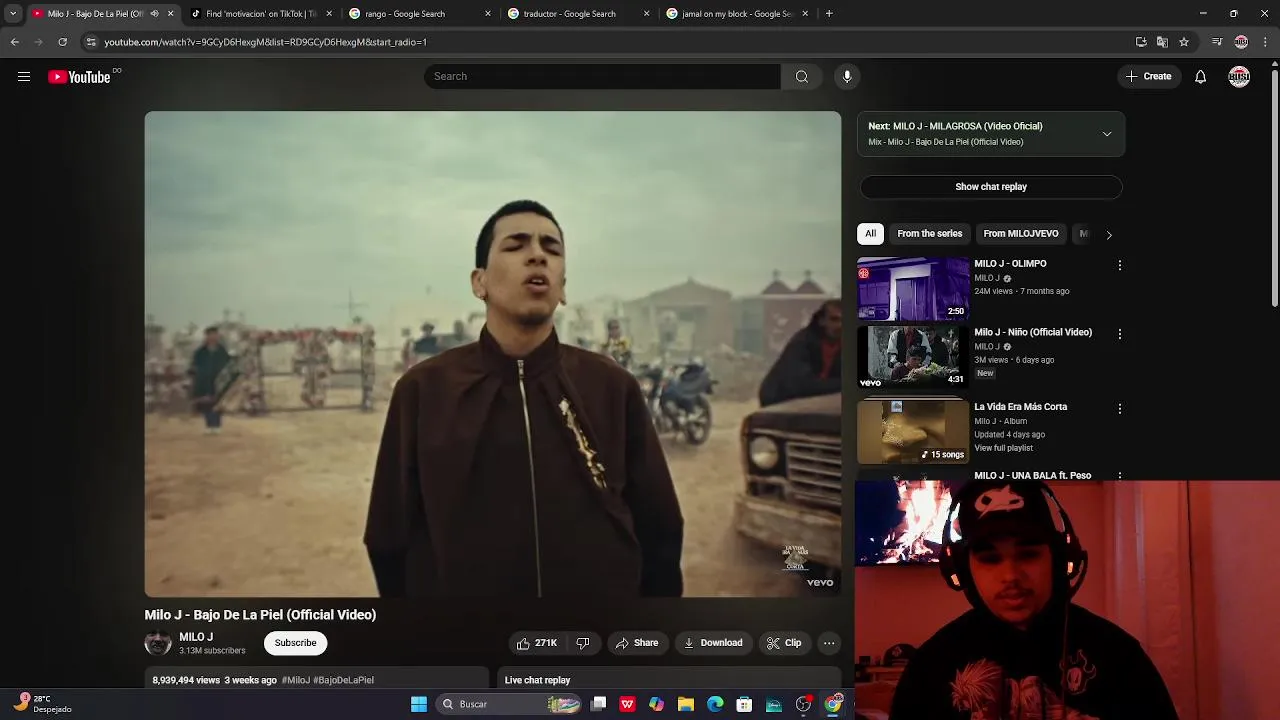The image size is (1280, 720).
Task: Click the Download button
Action: (x=712, y=643)
